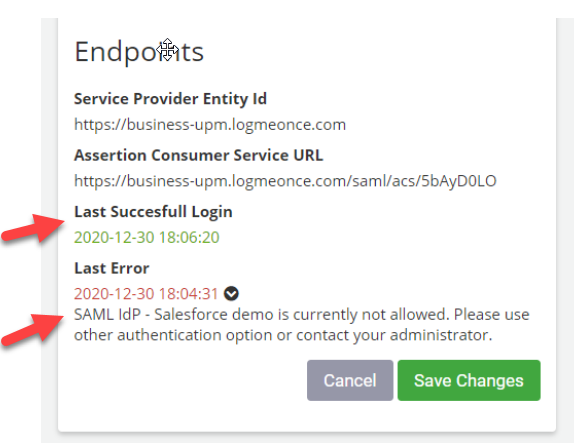Click the Last Succesfull Login label

[x=153, y=212]
